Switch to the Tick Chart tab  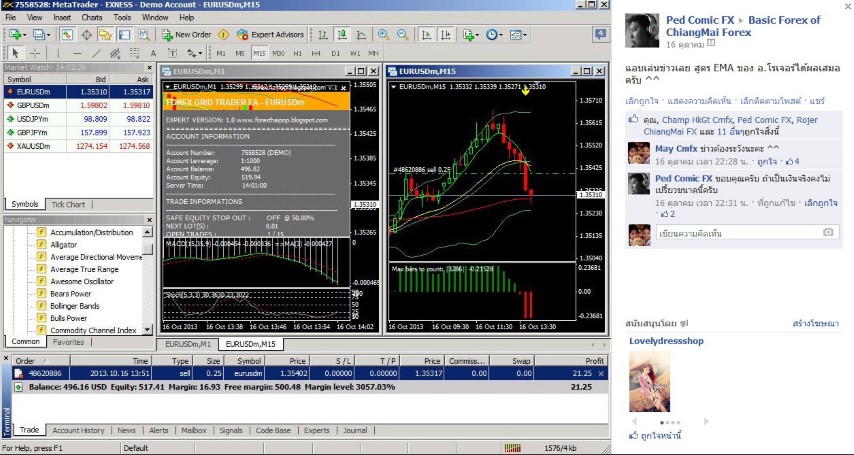click(x=68, y=204)
